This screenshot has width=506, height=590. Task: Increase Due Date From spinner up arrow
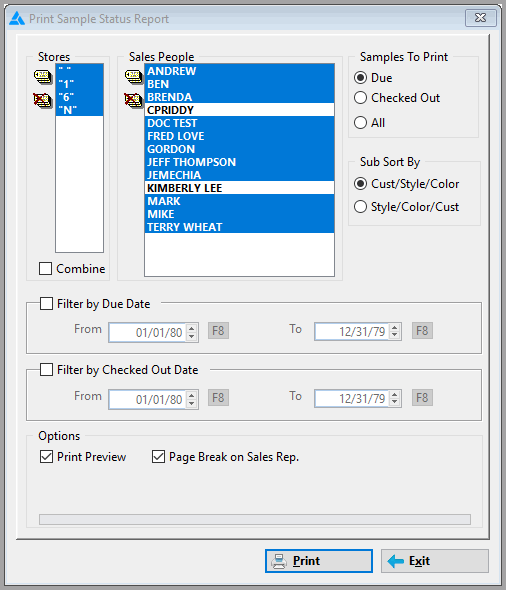pos(192,328)
